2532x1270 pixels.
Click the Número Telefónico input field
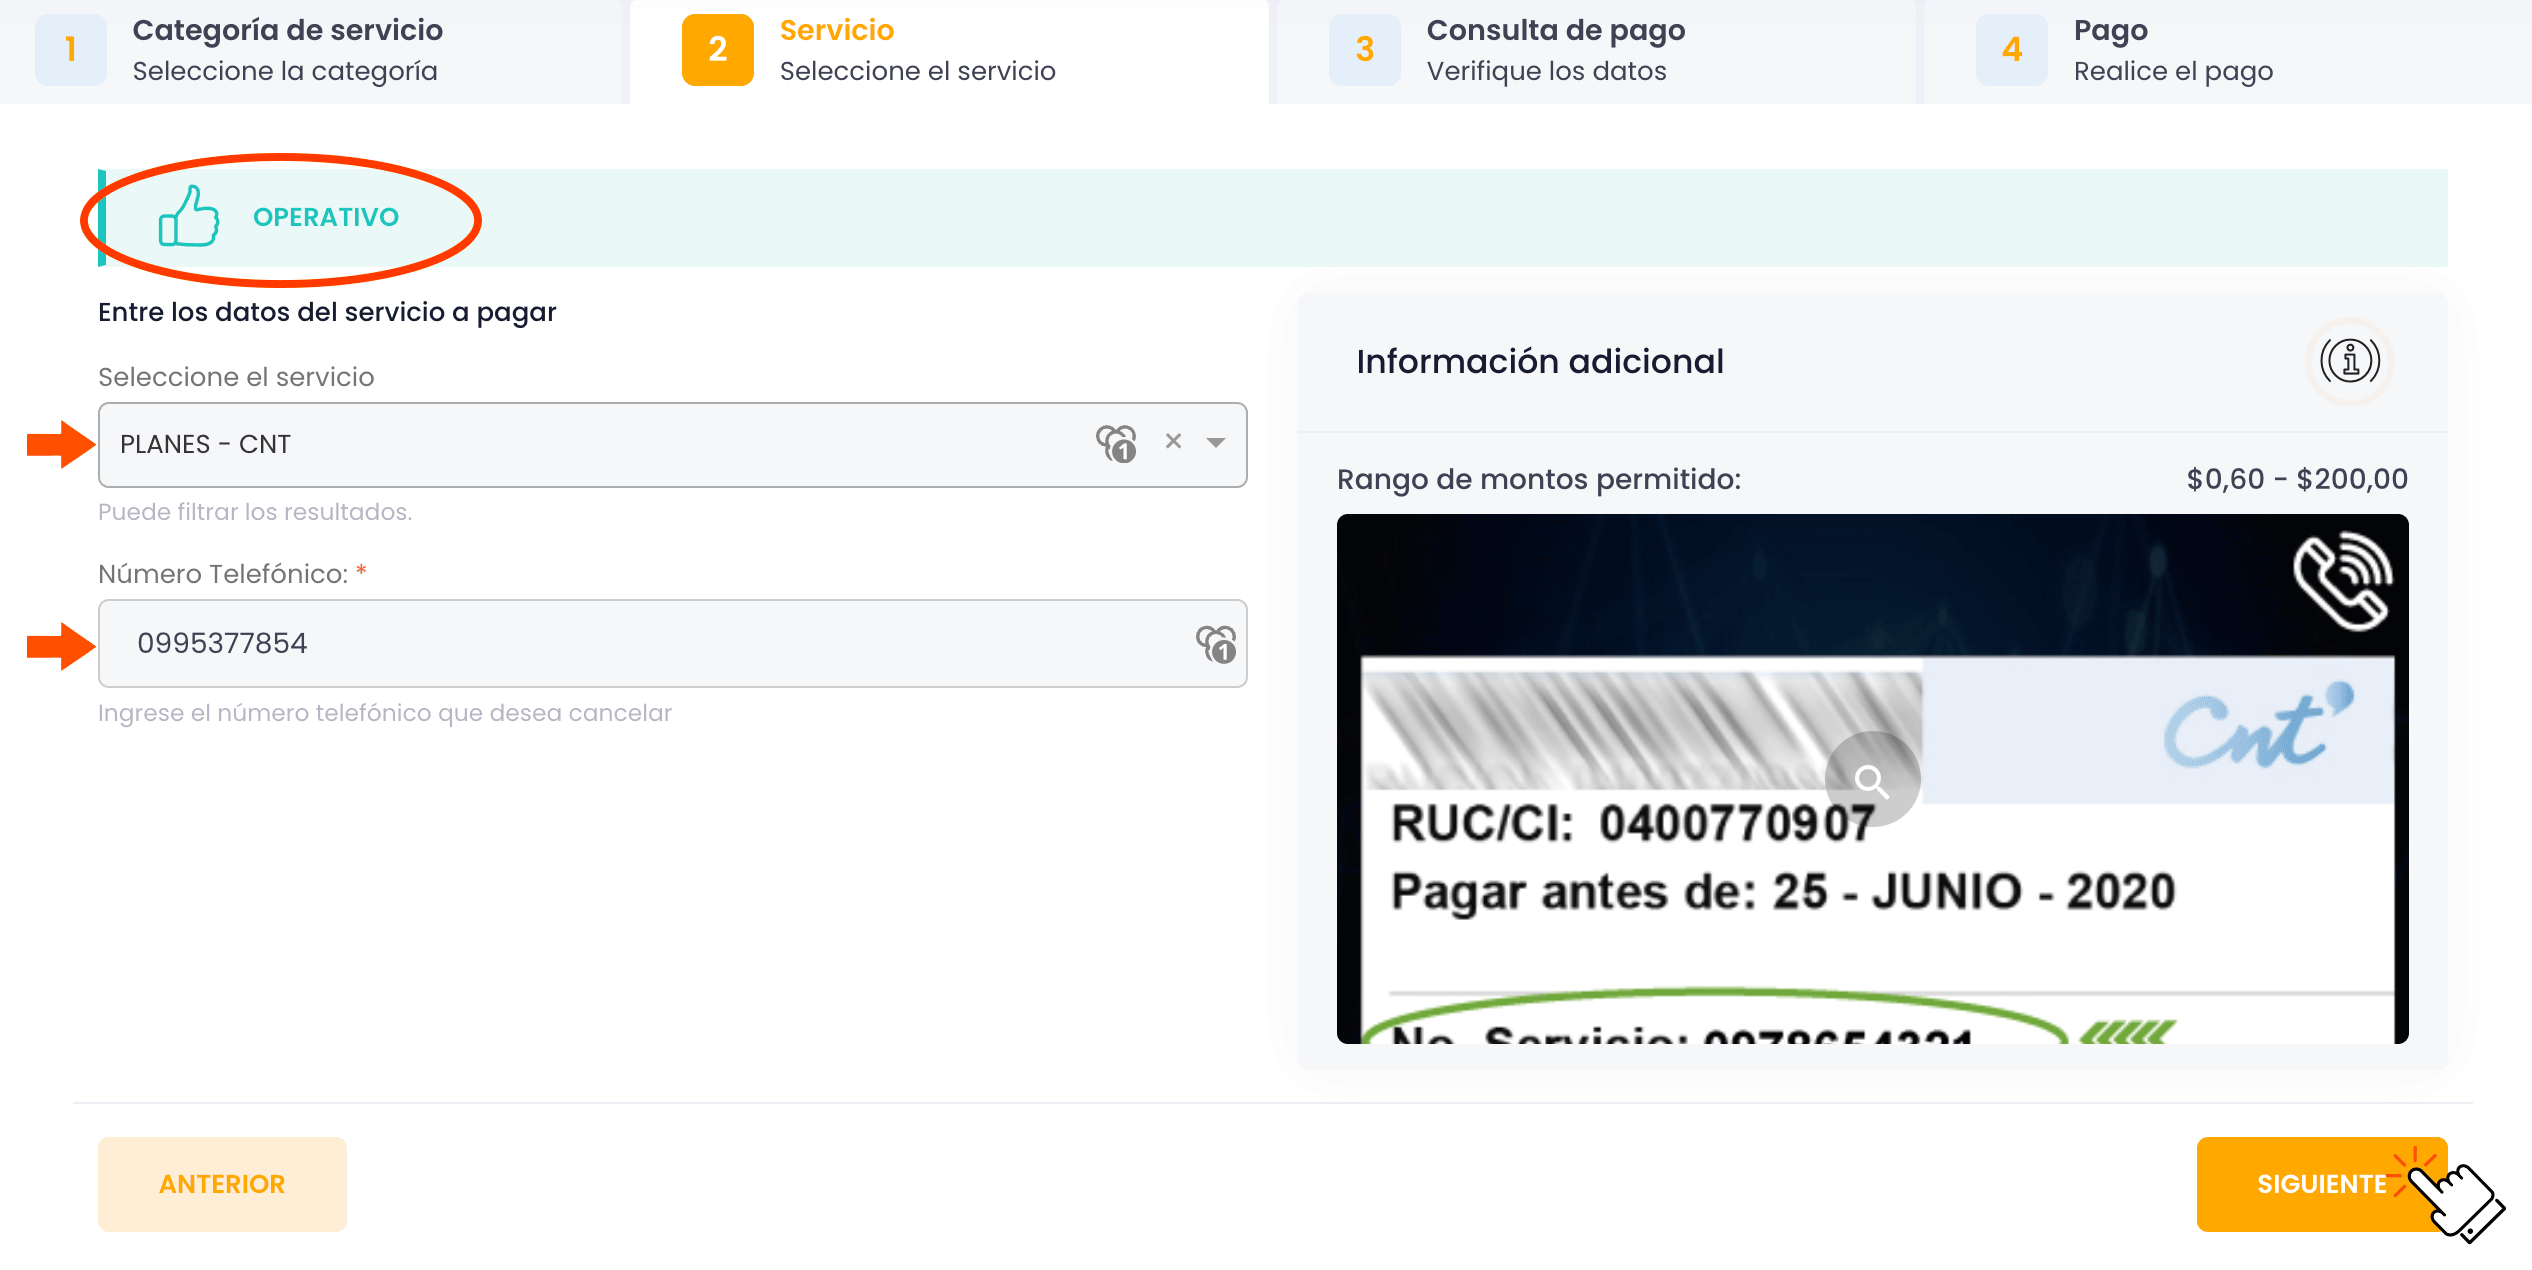(672, 643)
